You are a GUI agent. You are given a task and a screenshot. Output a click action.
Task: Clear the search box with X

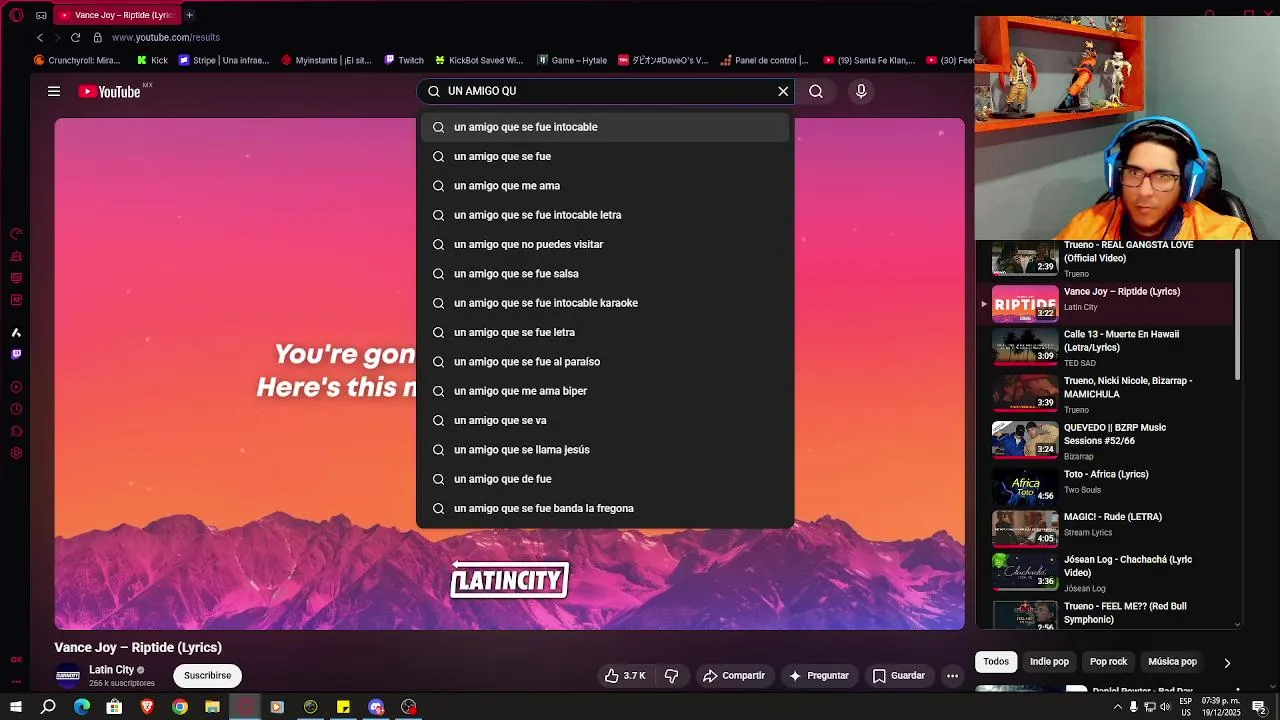pos(783,91)
